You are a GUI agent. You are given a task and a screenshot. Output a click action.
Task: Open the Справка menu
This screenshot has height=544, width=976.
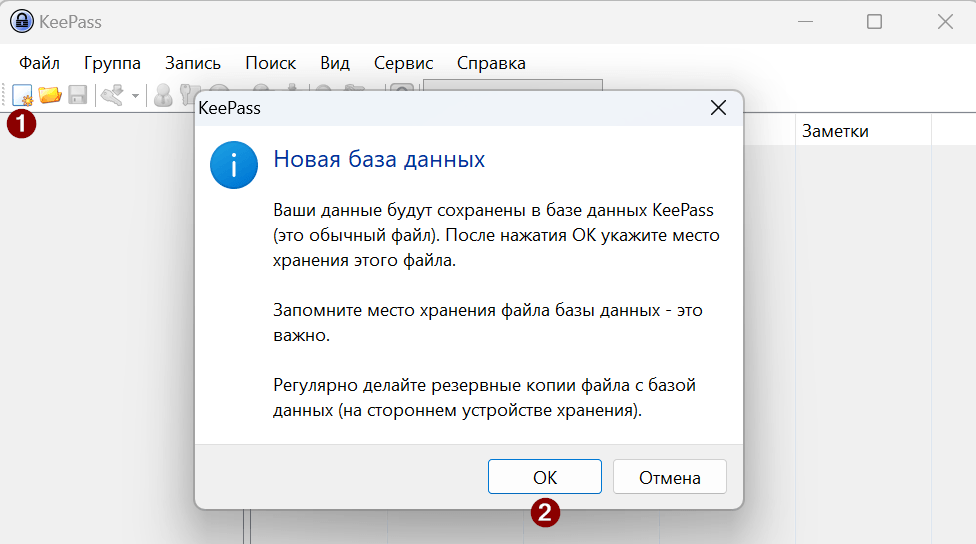(x=491, y=63)
